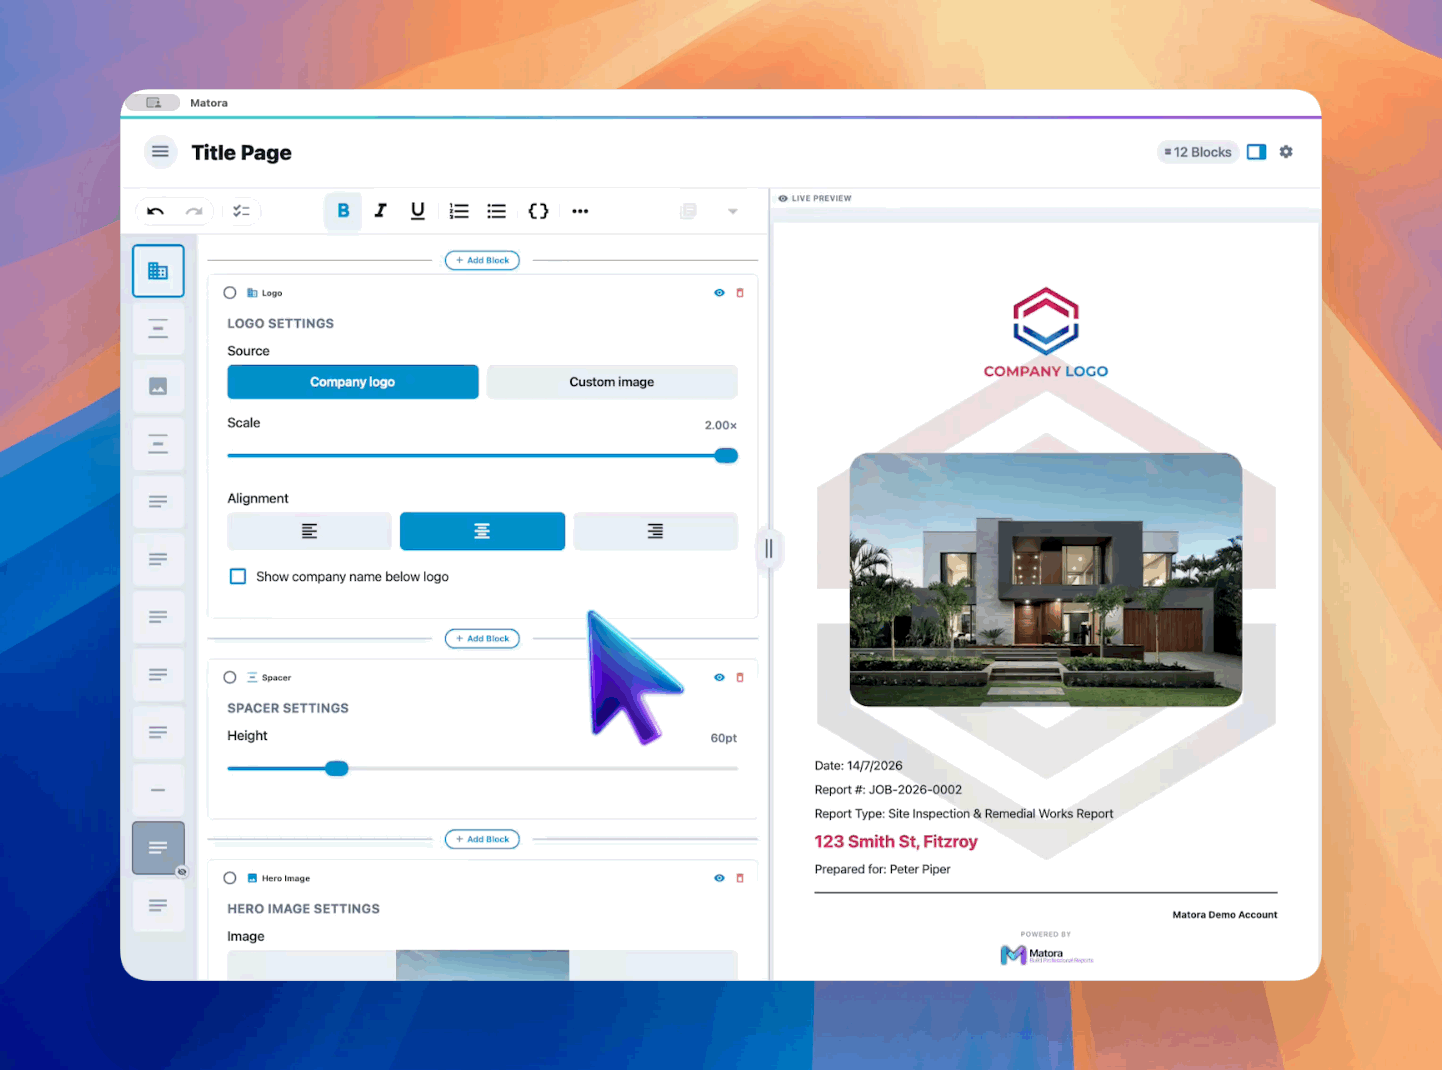The image size is (1442, 1070).
Task: Toggle visibility of the Hero Image block
Action: (719, 878)
